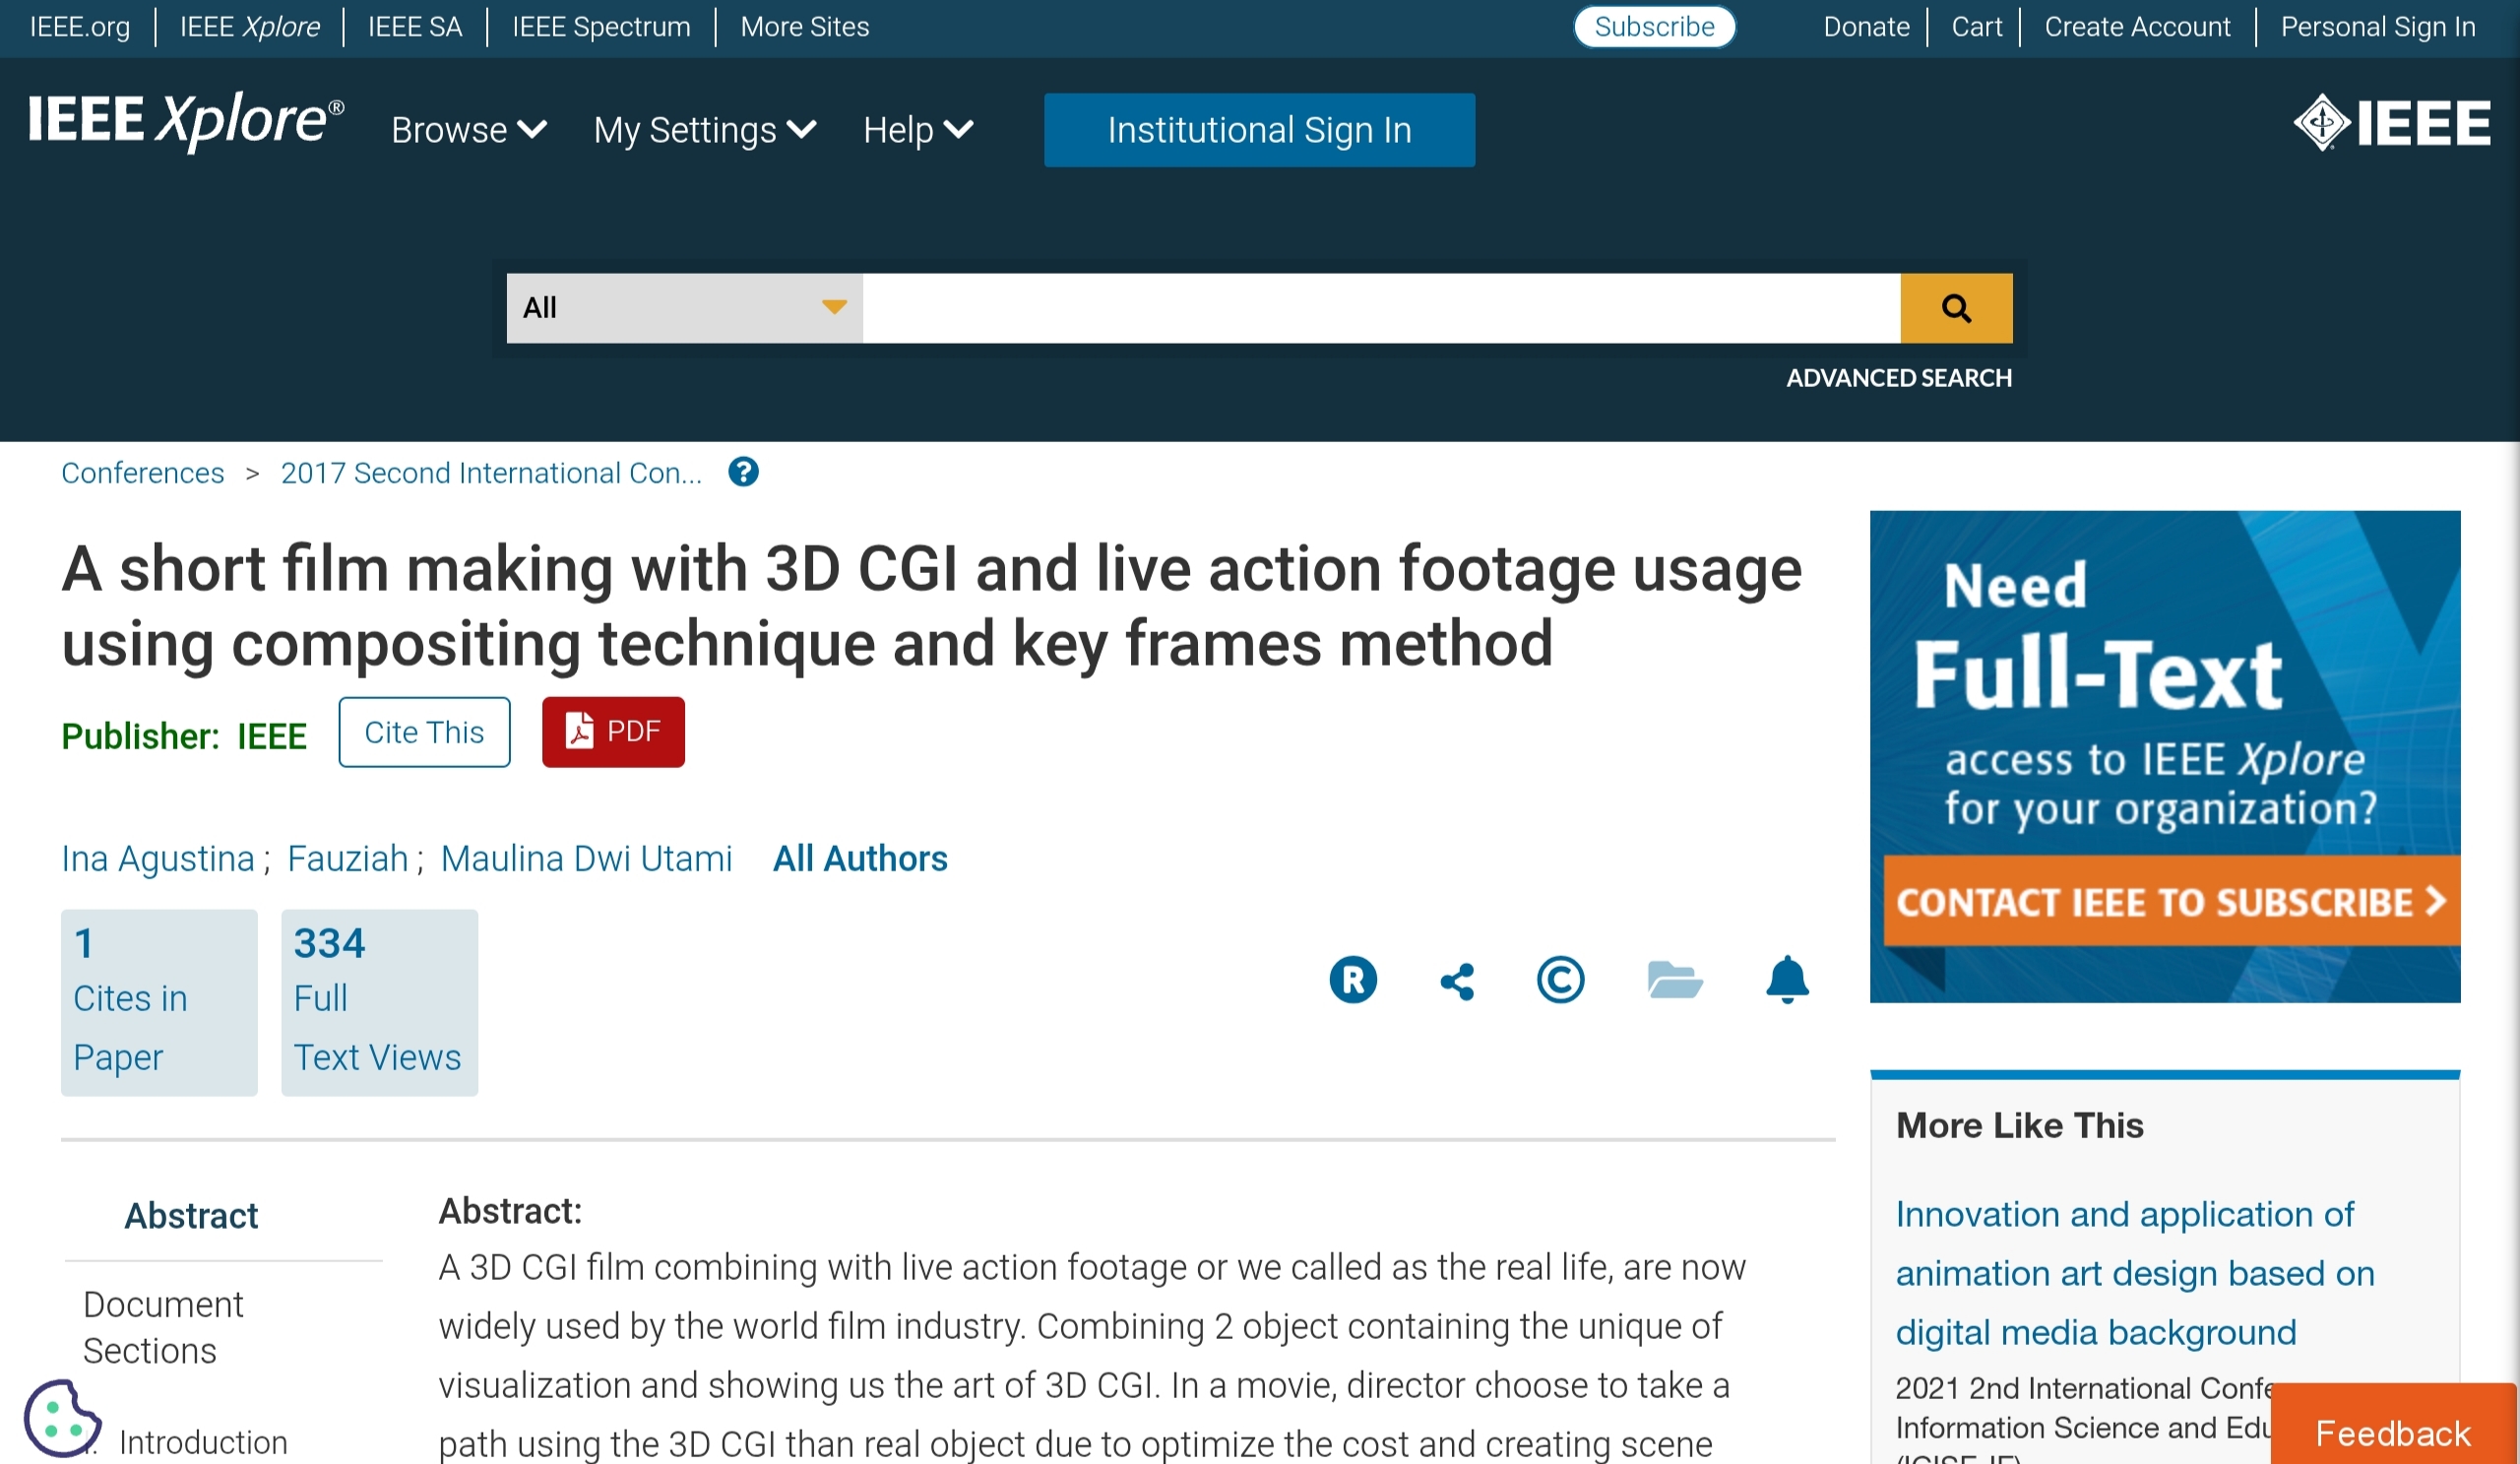
Task: Expand the Browse menu
Action: pyautogui.click(x=468, y=130)
